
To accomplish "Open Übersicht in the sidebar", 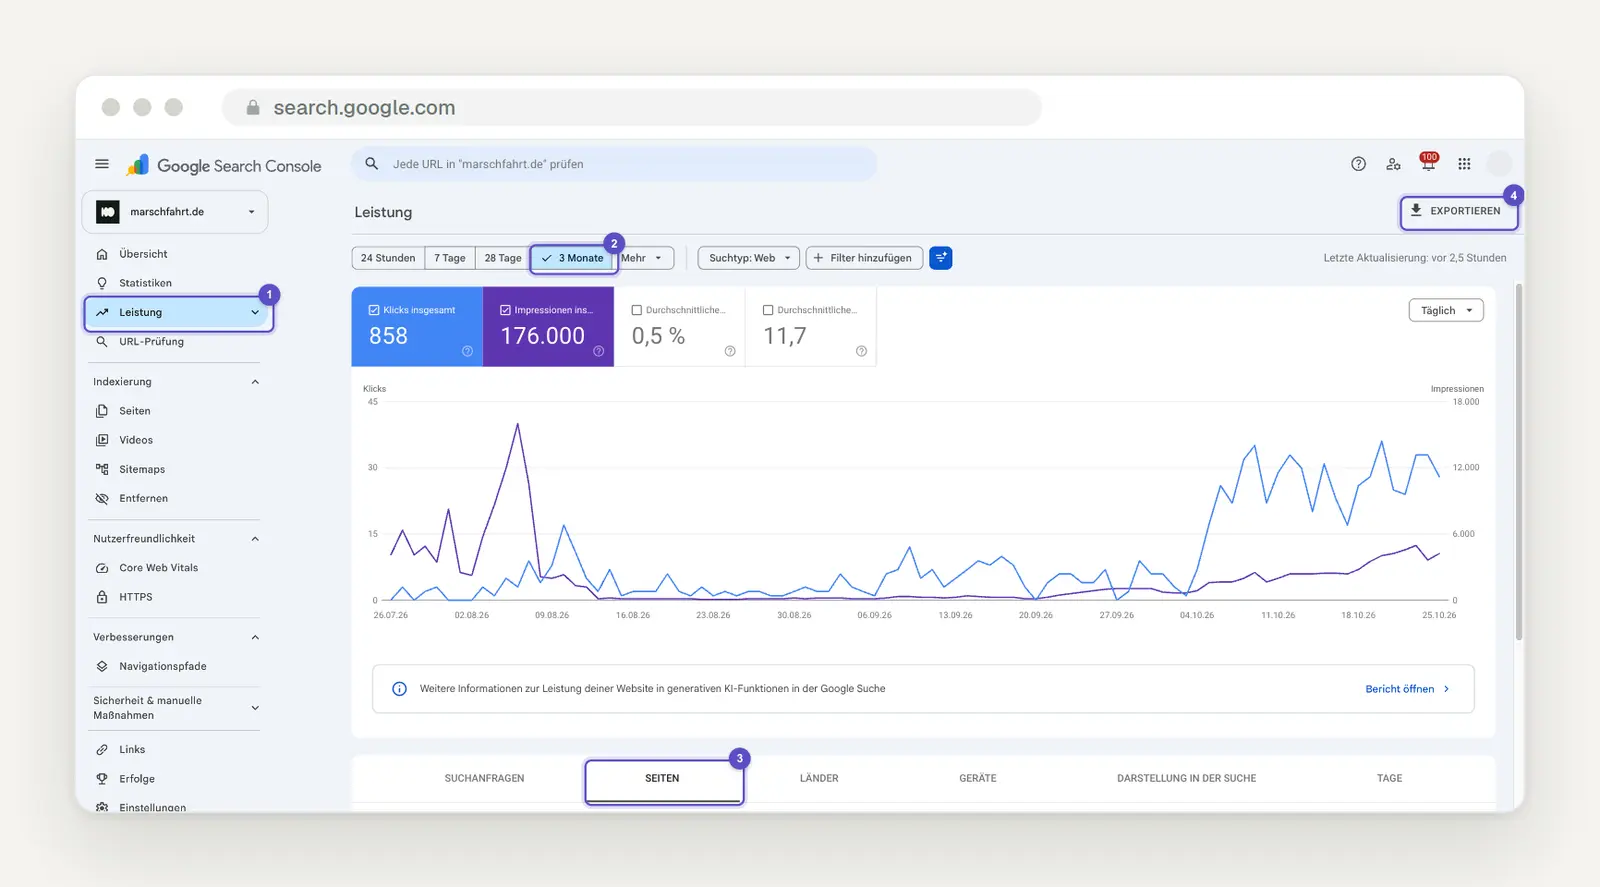I will (x=143, y=254).
